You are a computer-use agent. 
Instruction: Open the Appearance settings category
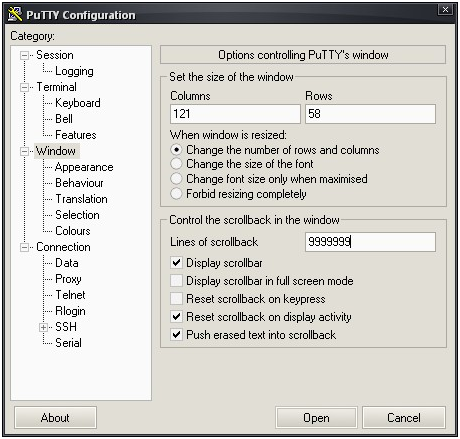point(84,167)
